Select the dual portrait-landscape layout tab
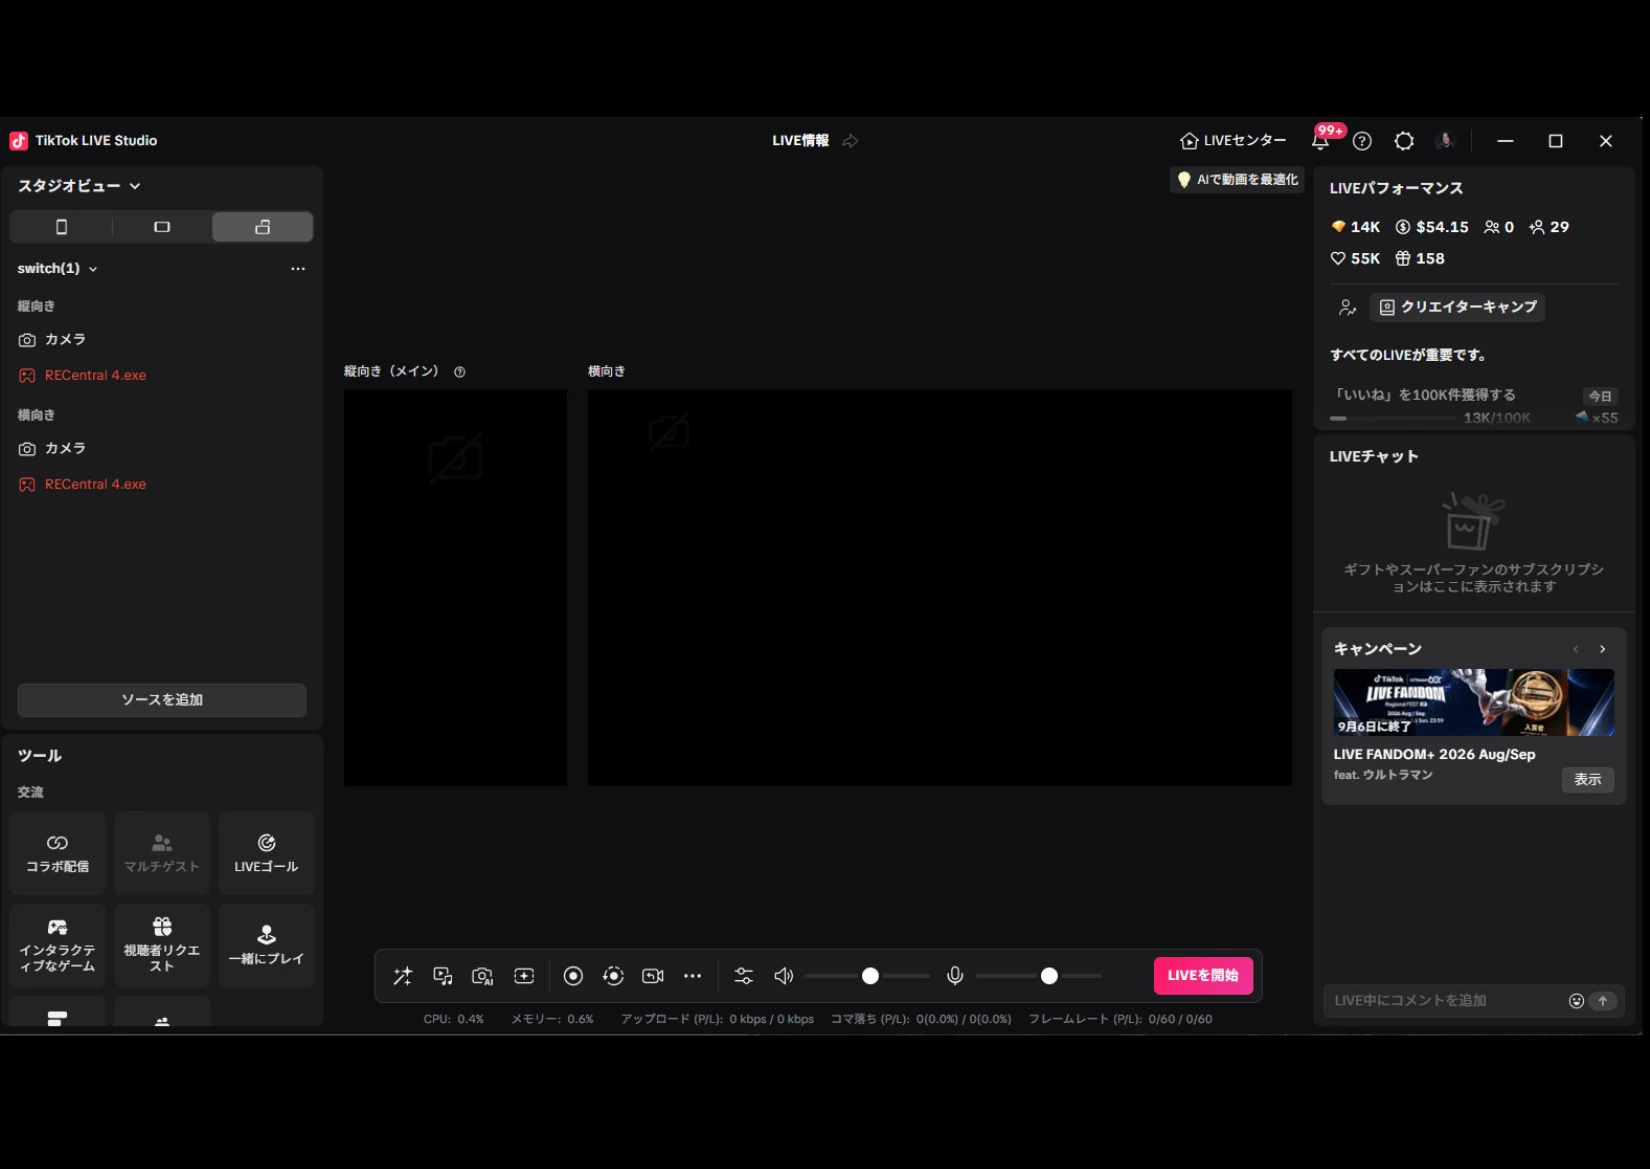 coord(263,227)
